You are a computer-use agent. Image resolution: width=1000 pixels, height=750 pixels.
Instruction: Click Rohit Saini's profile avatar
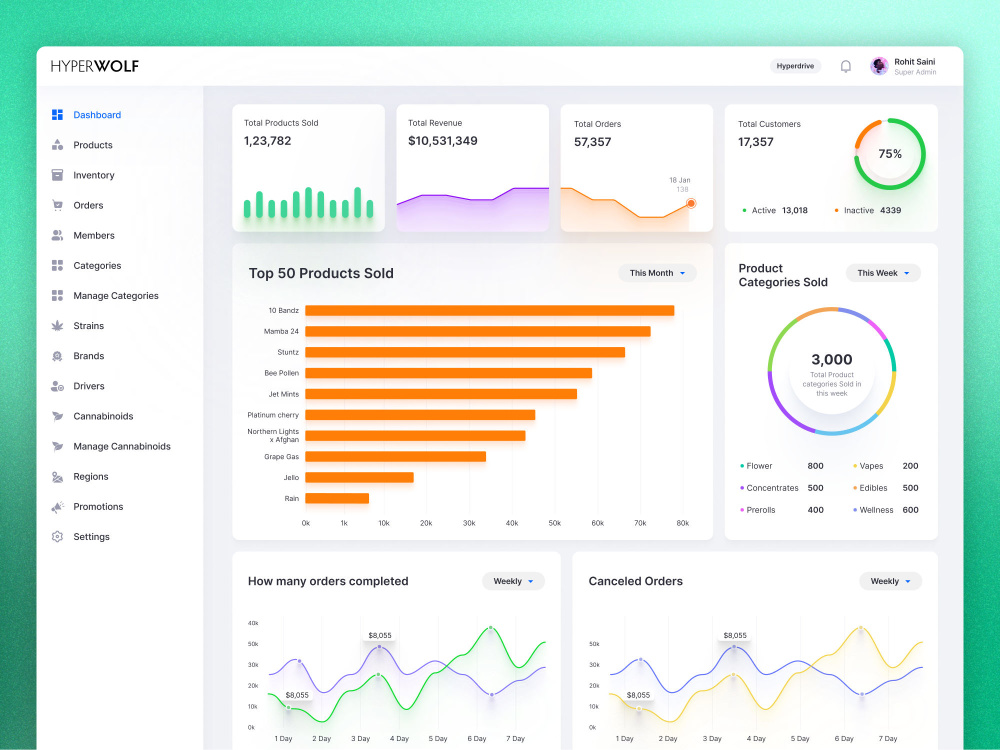(879, 66)
